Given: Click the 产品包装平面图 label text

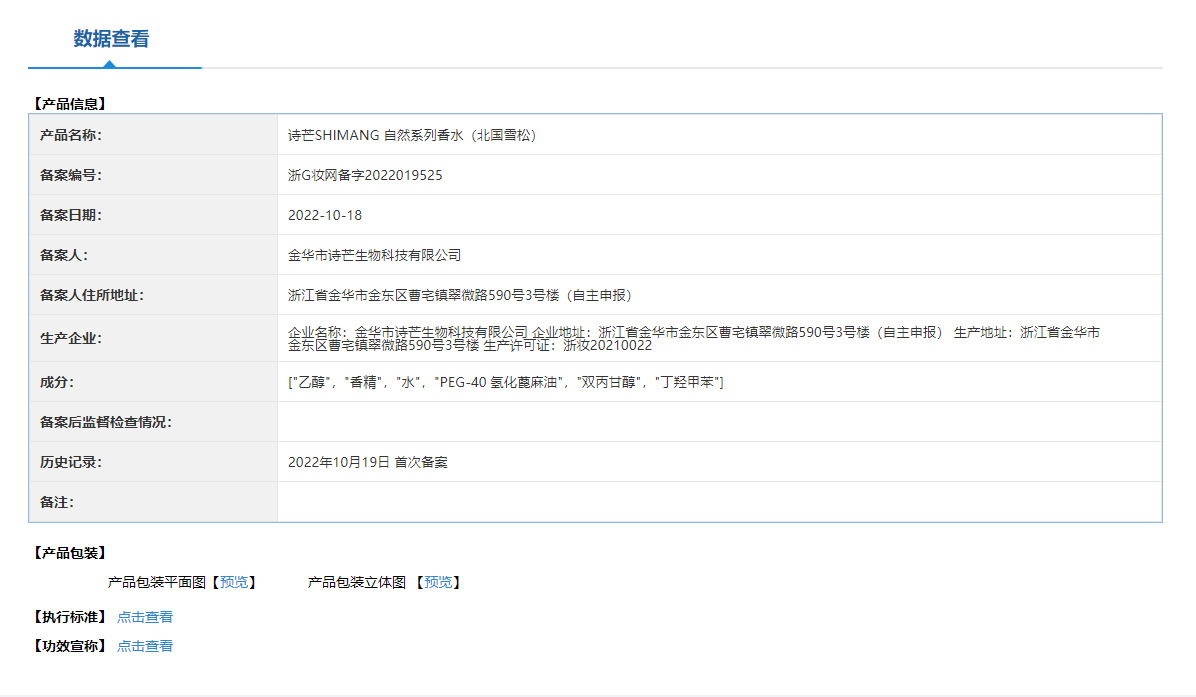Looking at the screenshot, I should coord(156,583).
